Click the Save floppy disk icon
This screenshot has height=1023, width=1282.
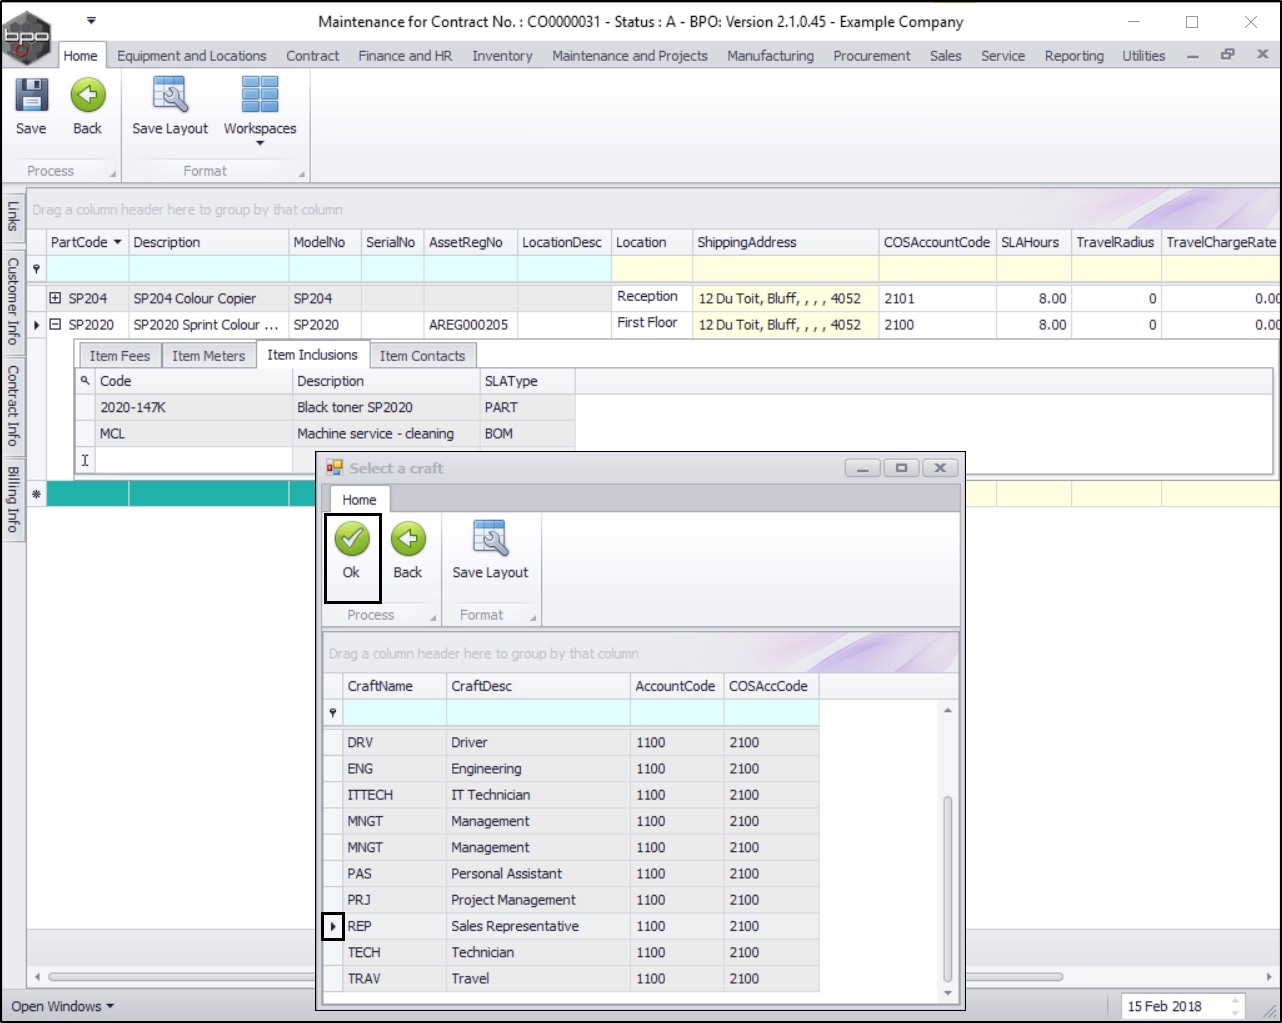pos(31,96)
